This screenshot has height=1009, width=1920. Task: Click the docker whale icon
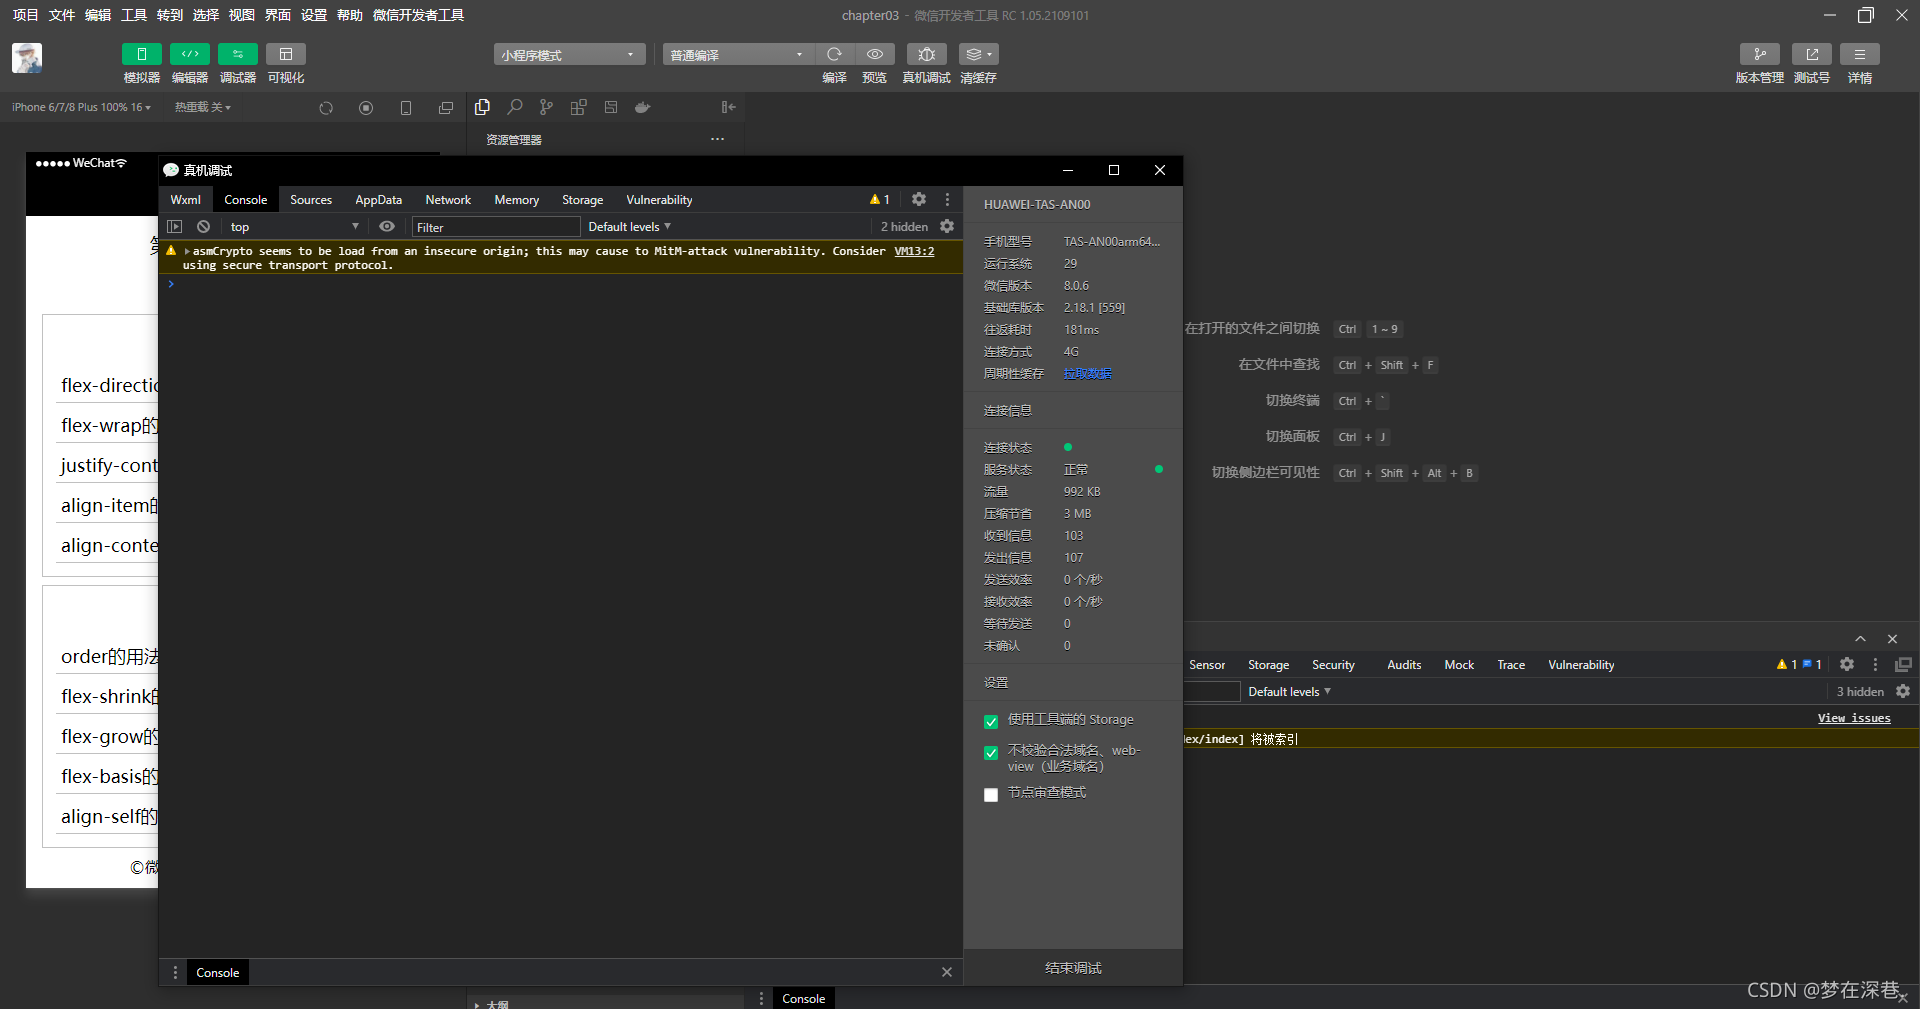click(642, 107)
